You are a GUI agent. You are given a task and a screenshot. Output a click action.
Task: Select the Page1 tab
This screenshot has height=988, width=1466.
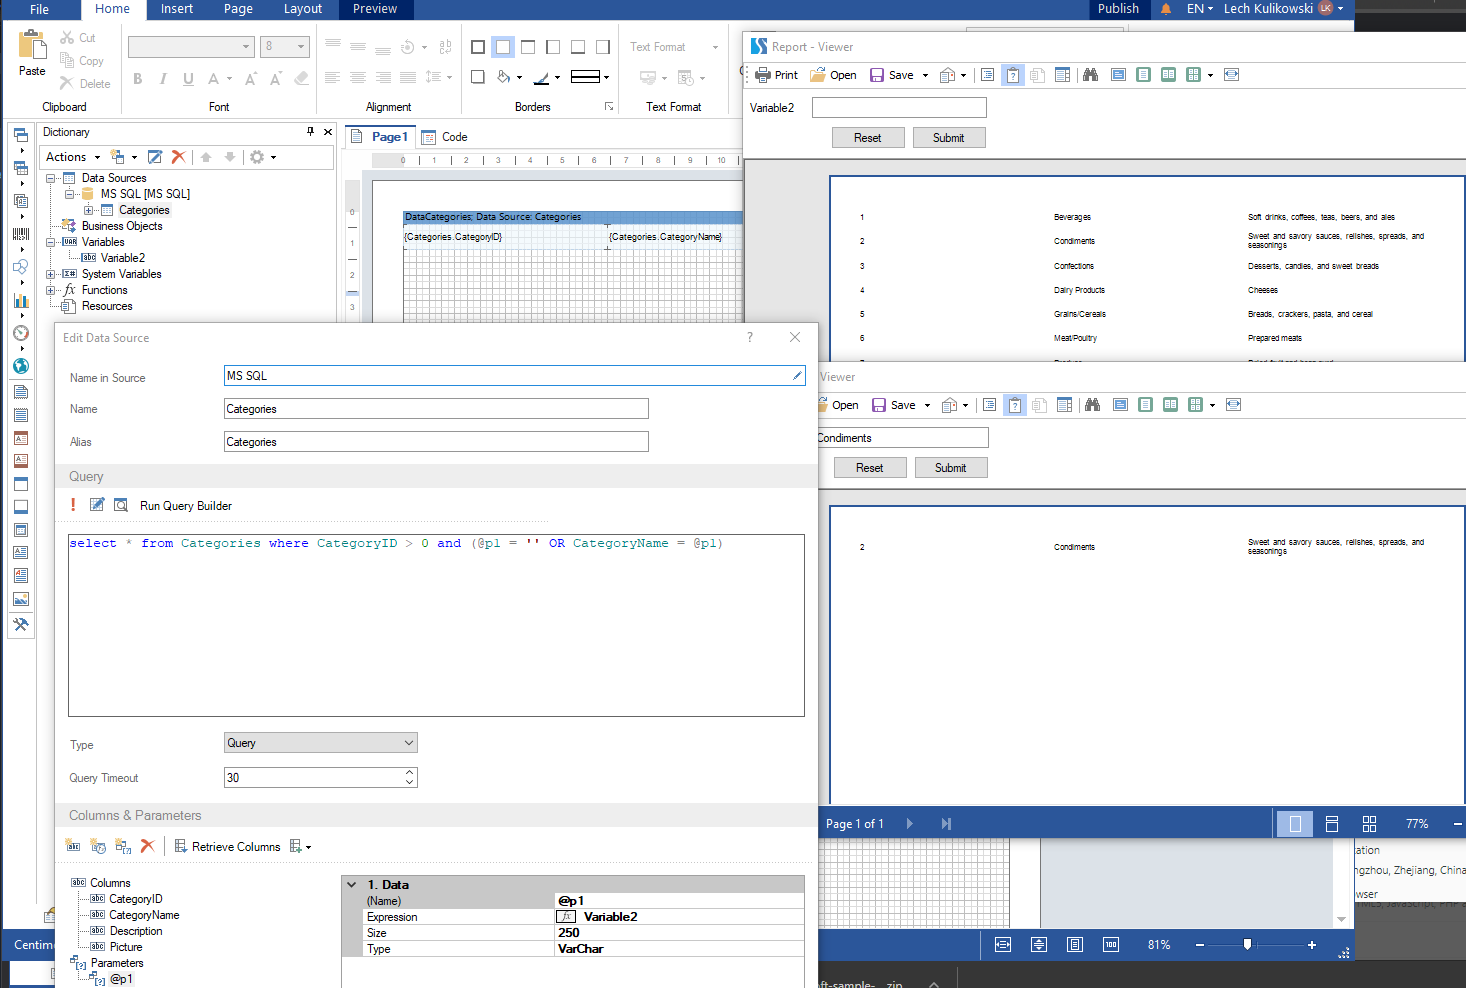380,137
